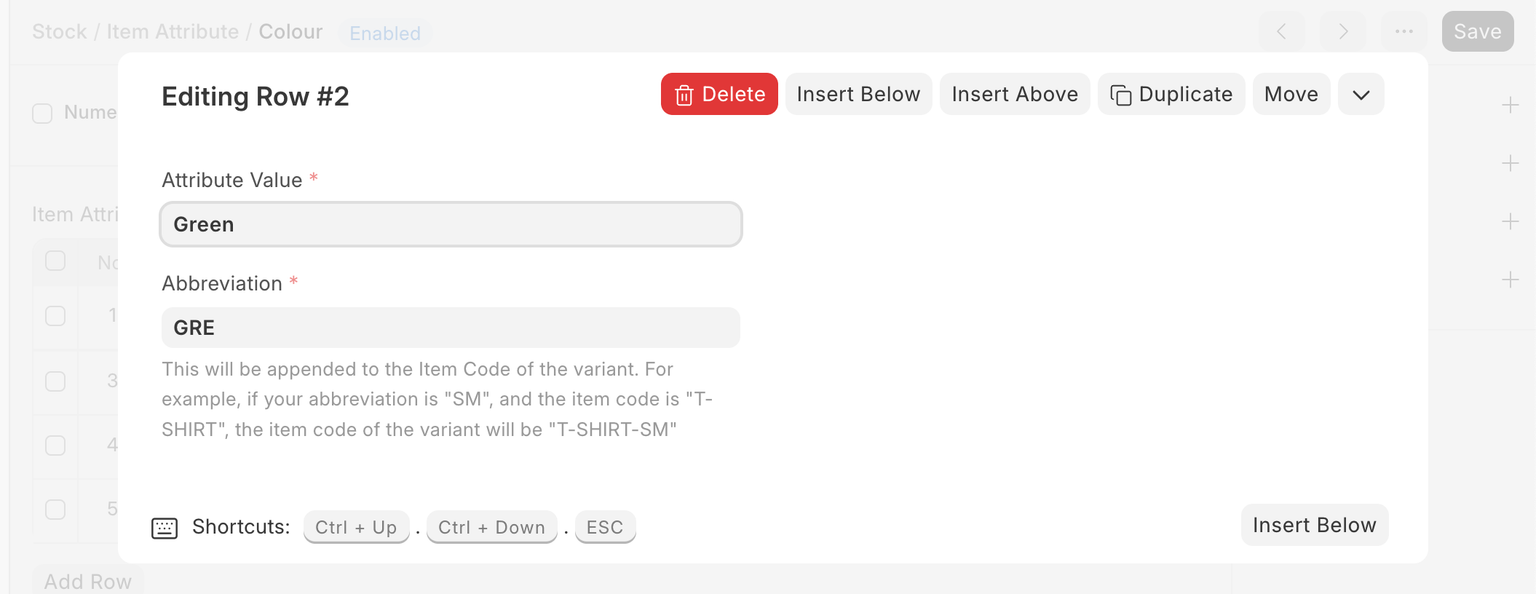Click the Insert Above button

pyautogui.click(x=1014, y=94)
